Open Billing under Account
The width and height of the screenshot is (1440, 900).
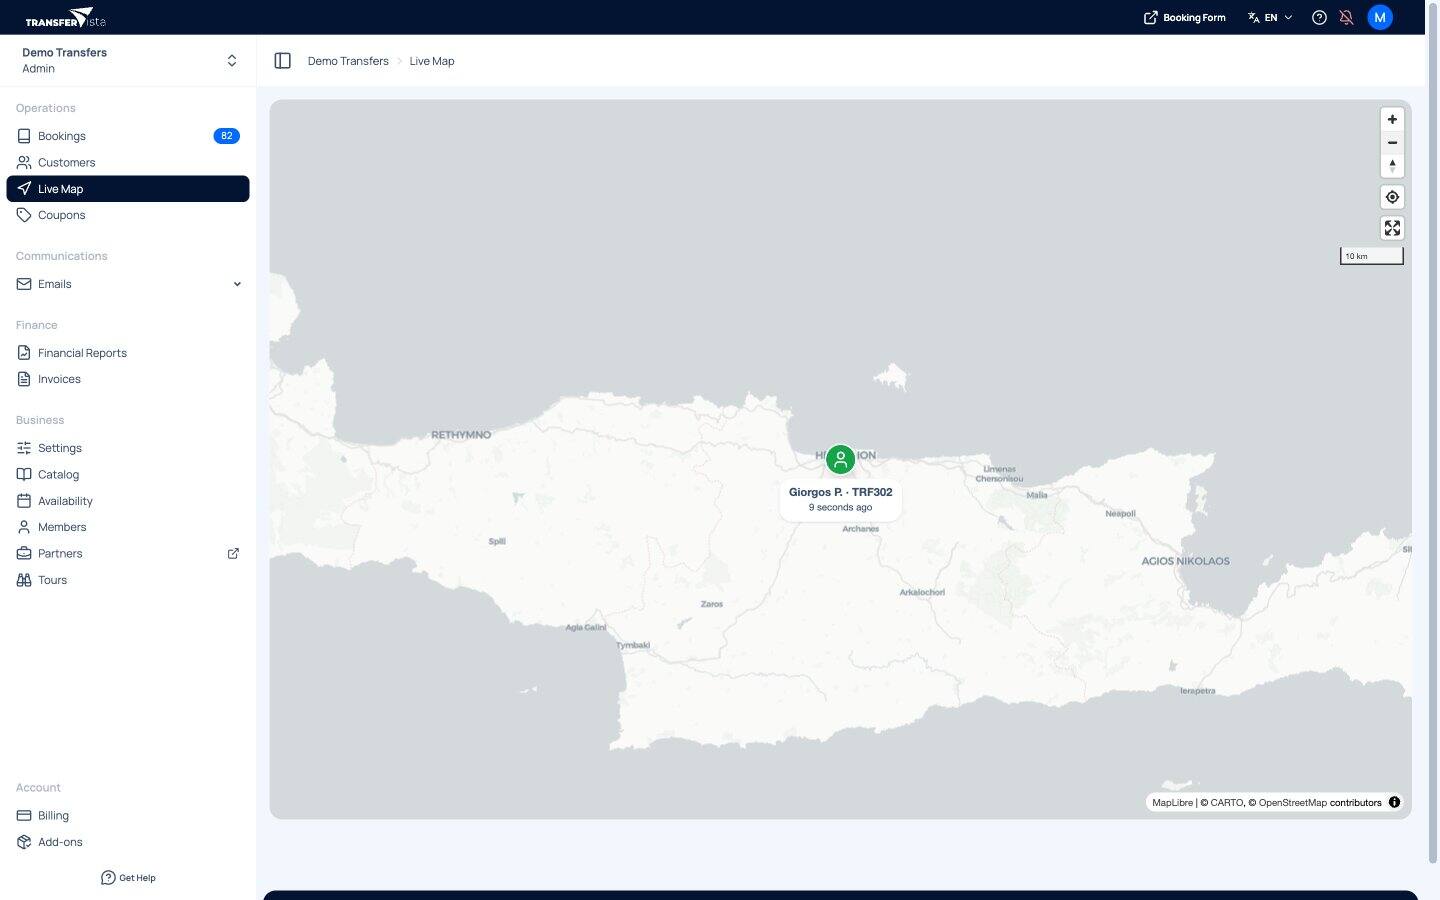click(x=128, y=816)
